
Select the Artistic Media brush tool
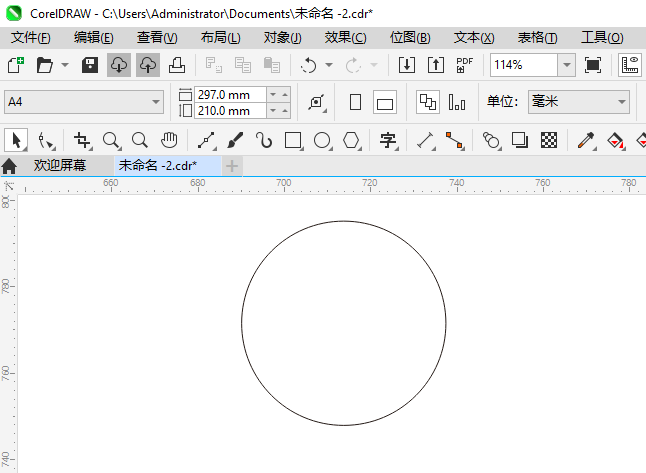click(x=235, y=140)
